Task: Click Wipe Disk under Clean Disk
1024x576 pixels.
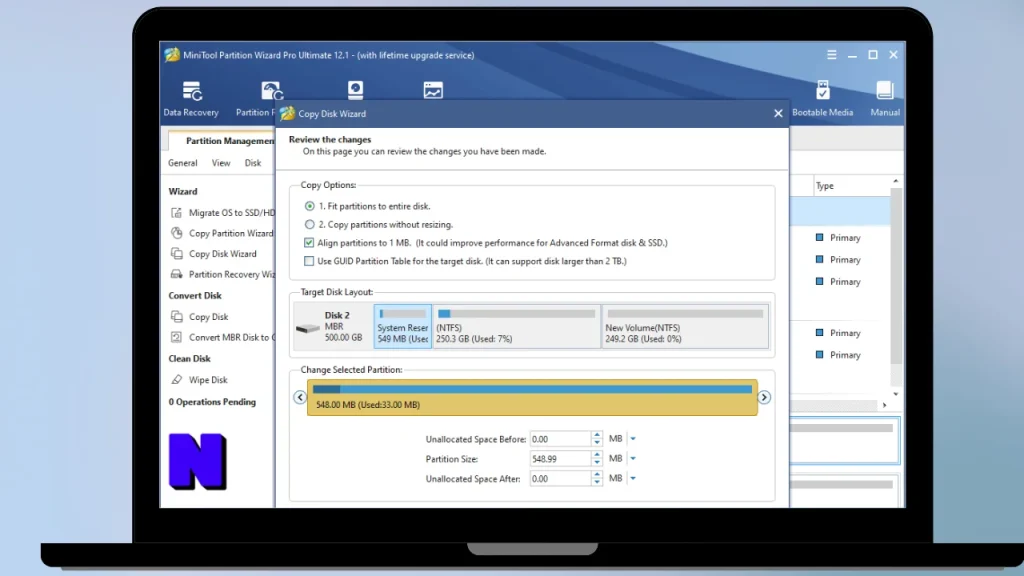Action: pyautogui.click(x=208, y=379)
